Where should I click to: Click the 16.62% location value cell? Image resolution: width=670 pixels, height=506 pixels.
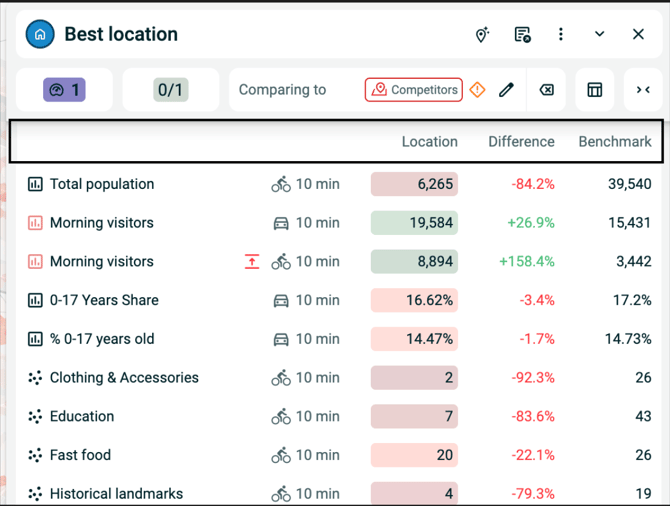point(414,300)
